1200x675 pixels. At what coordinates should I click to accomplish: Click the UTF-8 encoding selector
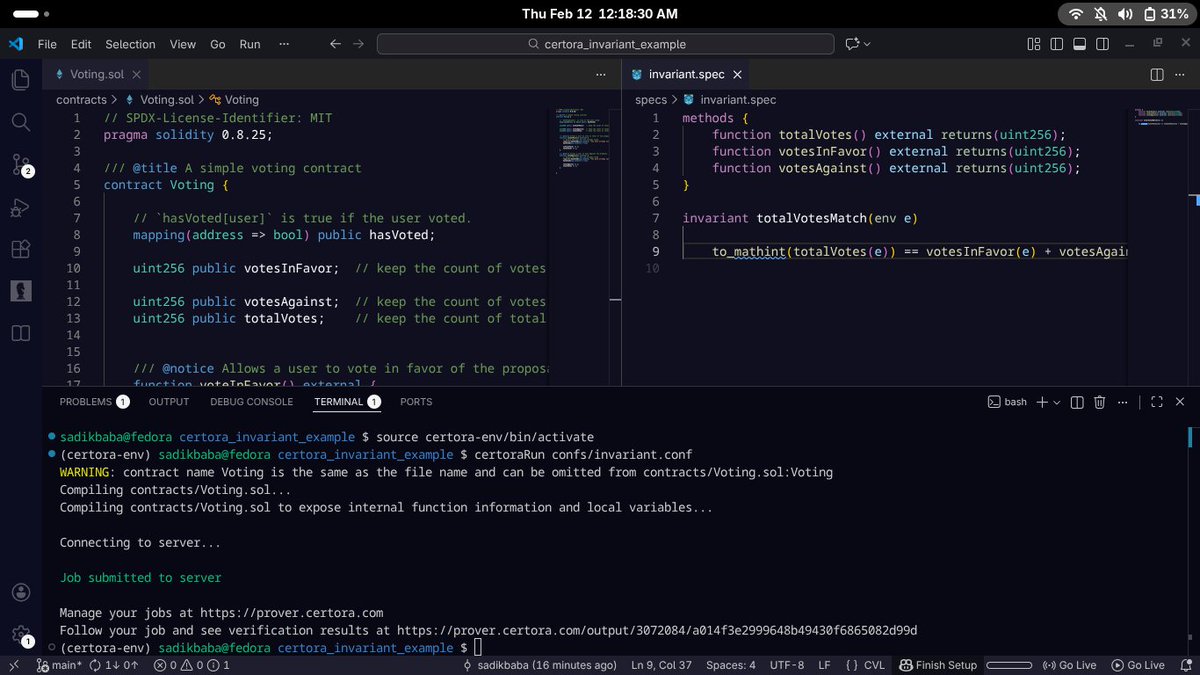(x=787, y=665)
